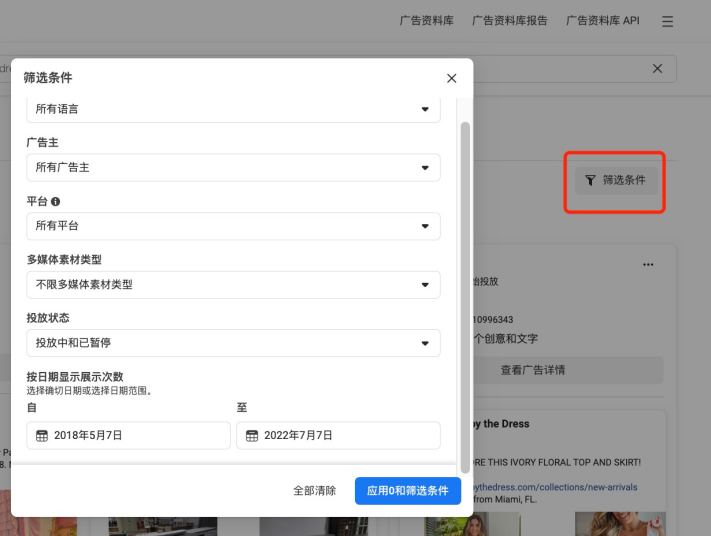Open the hamburger menu icon in header
The height and width of the screenshot is (536, 711).
tap(667, 21)
